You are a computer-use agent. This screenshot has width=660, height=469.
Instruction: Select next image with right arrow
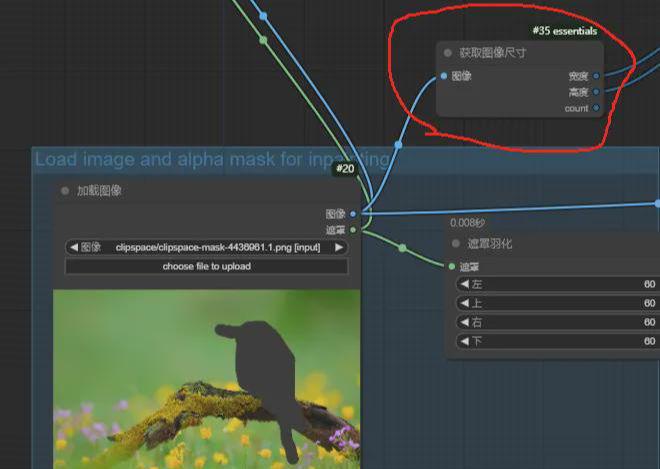[339, 247]
